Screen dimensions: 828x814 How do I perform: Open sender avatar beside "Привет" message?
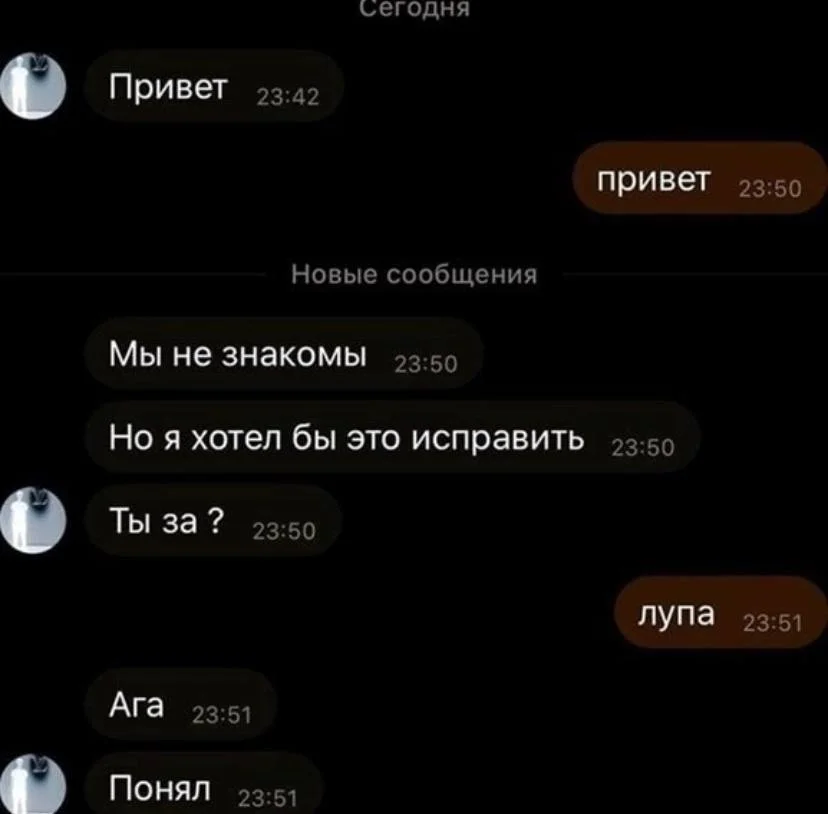click(x=33, y=86)
